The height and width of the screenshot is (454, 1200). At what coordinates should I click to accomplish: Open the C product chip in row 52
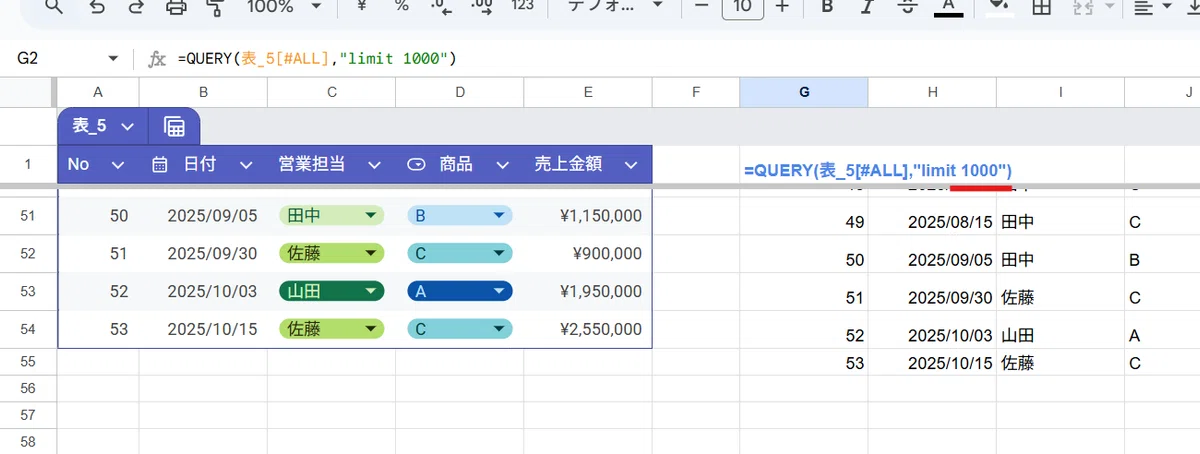[460, 254]
